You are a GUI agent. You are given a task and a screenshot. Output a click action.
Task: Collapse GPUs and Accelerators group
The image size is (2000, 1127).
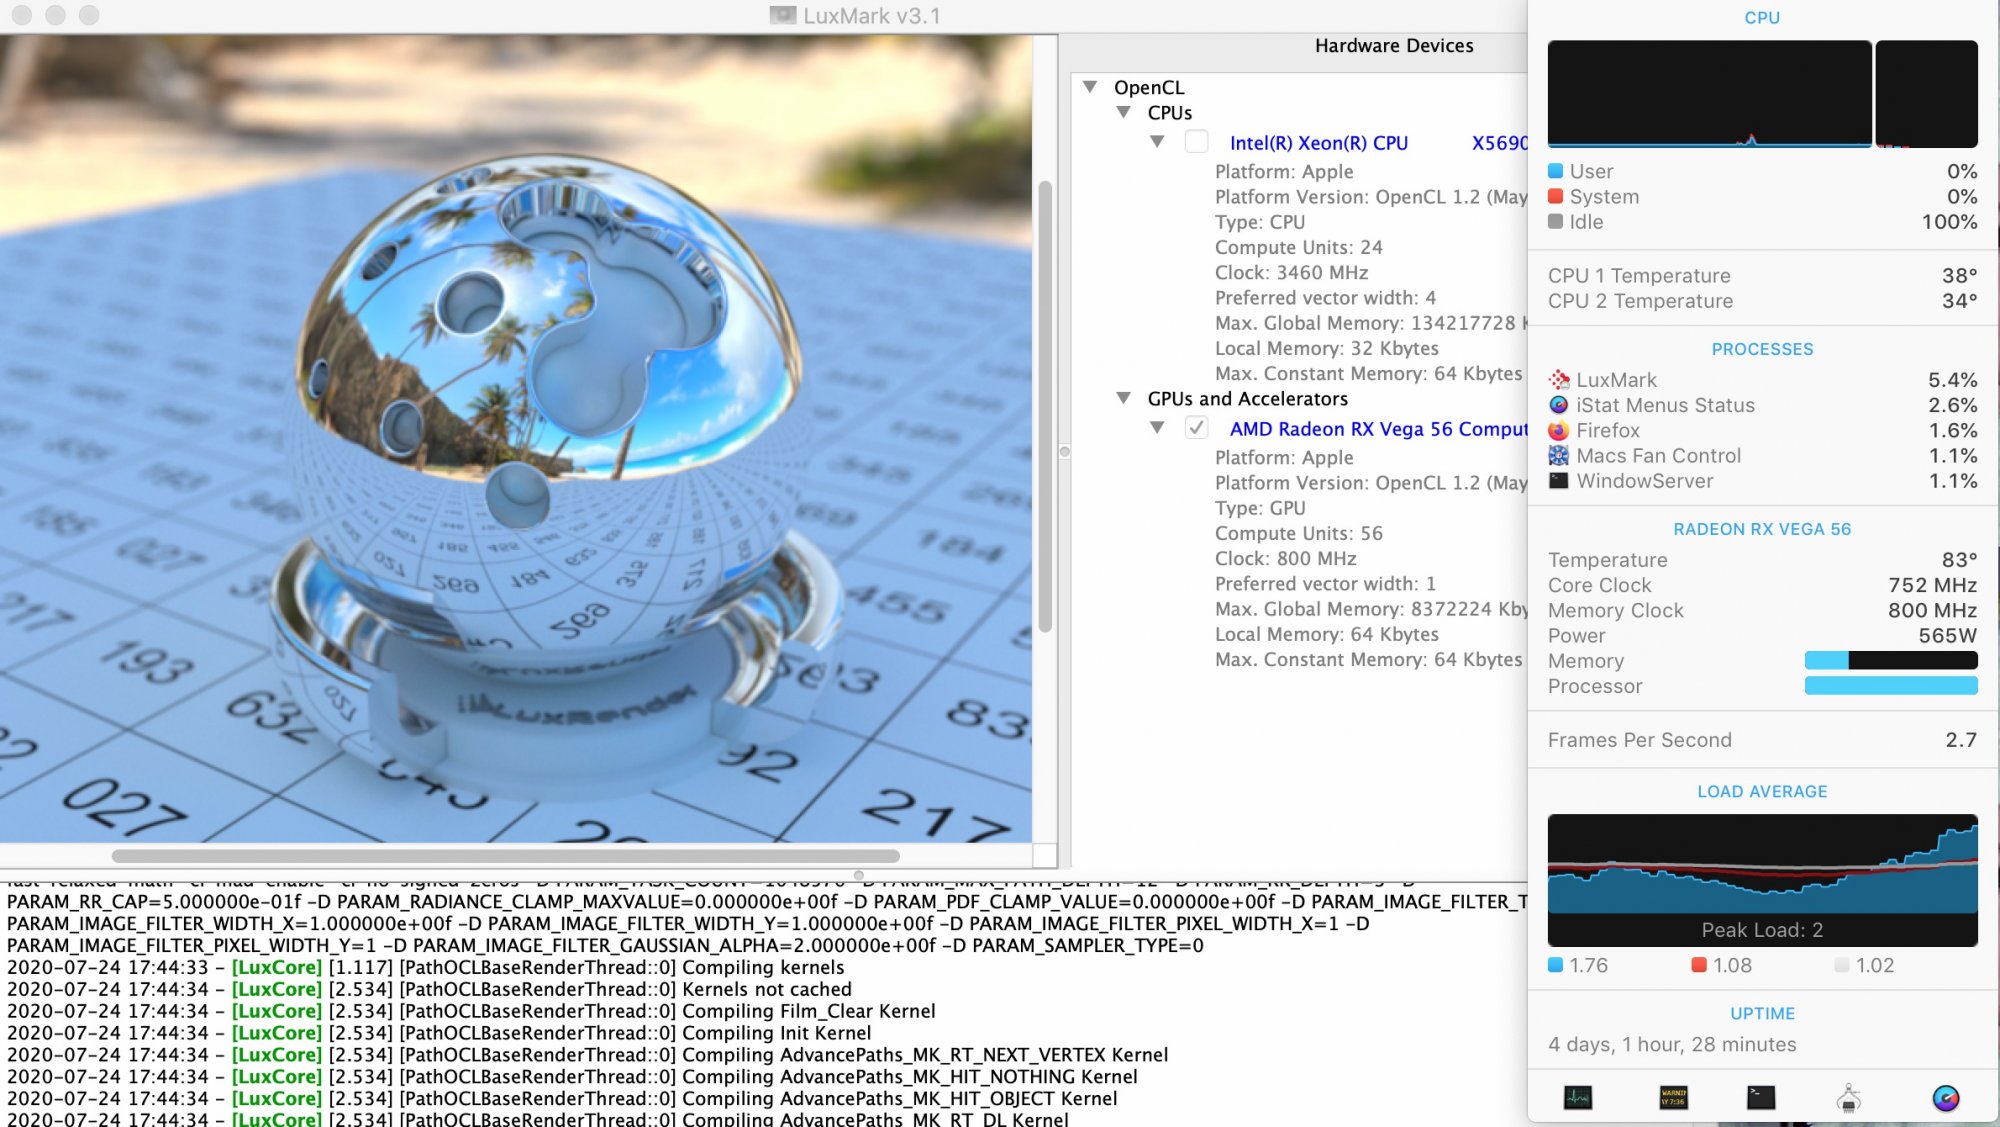click(x=1123, y=398)
